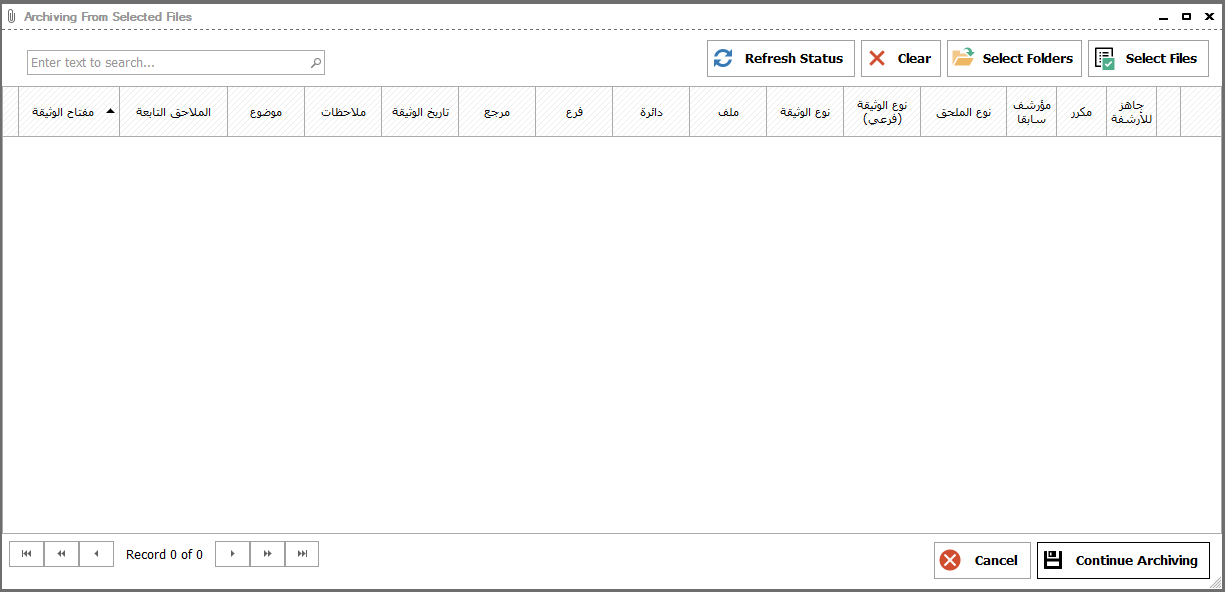
Task: Click the جاهز للأرشفة column header
Action: [1132, 111]
